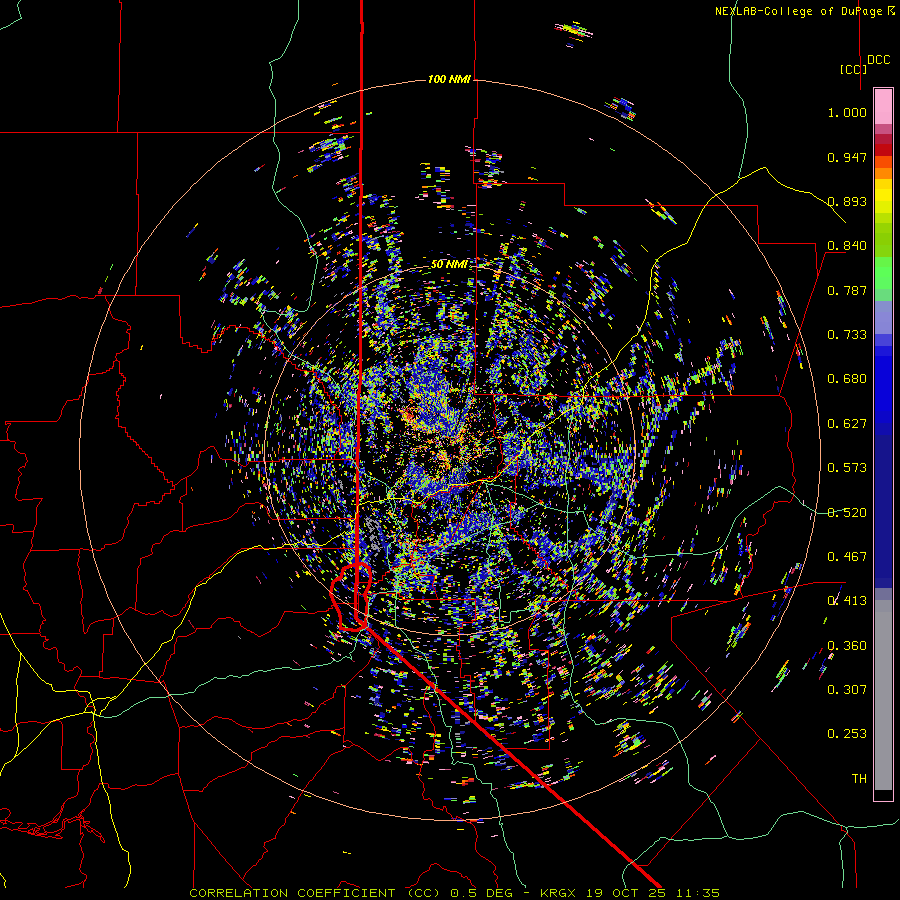Click the 0.733 scale value
This screenshot has width=900, height=900.
tap(847, 335)
